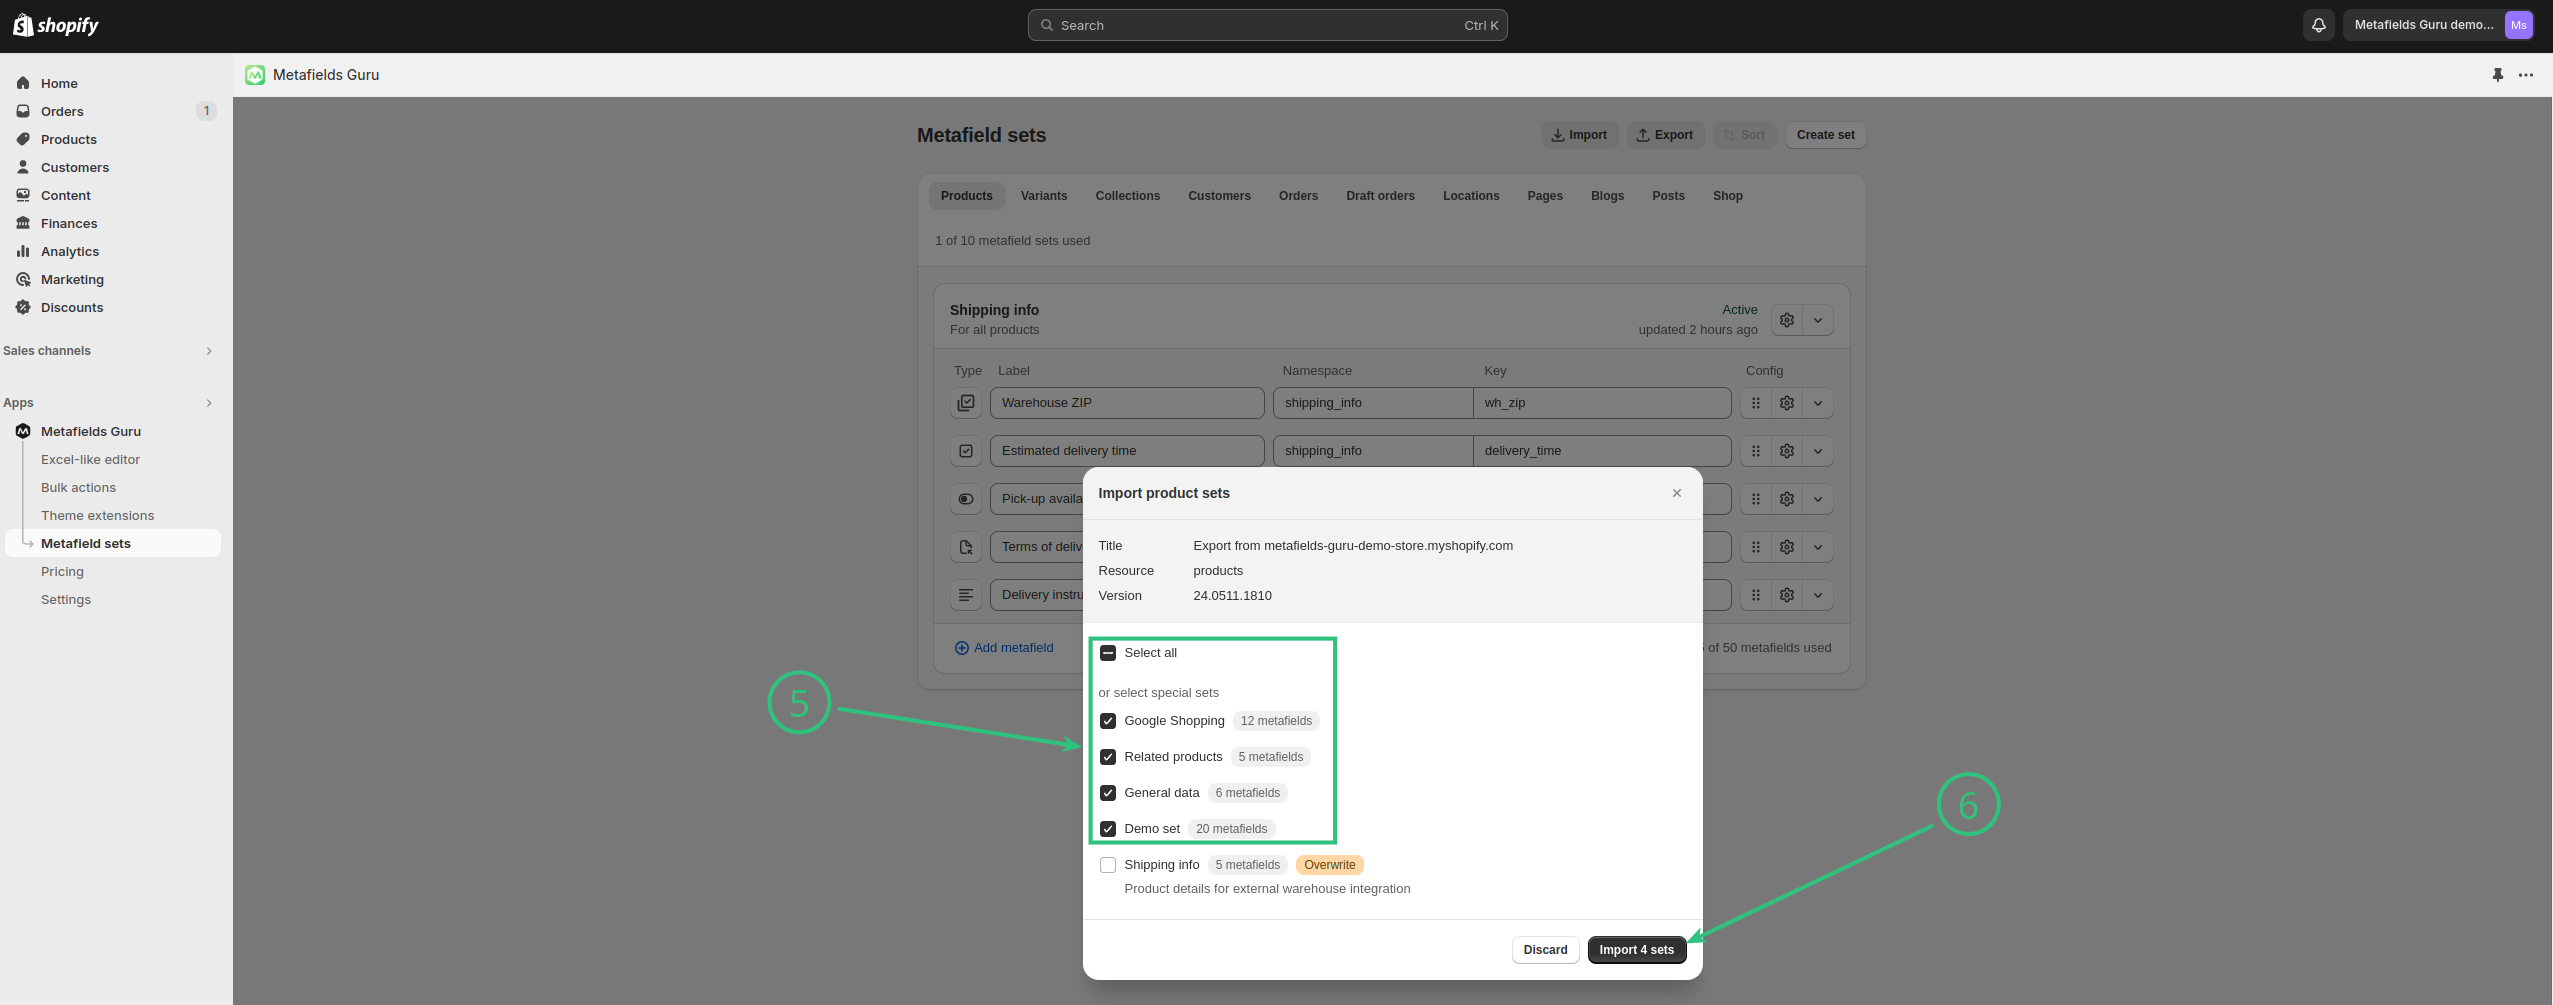Viewport: 2553px width, 1005px height.
Task: Open the notifications bell
Action: click(x=2318, y=25)
